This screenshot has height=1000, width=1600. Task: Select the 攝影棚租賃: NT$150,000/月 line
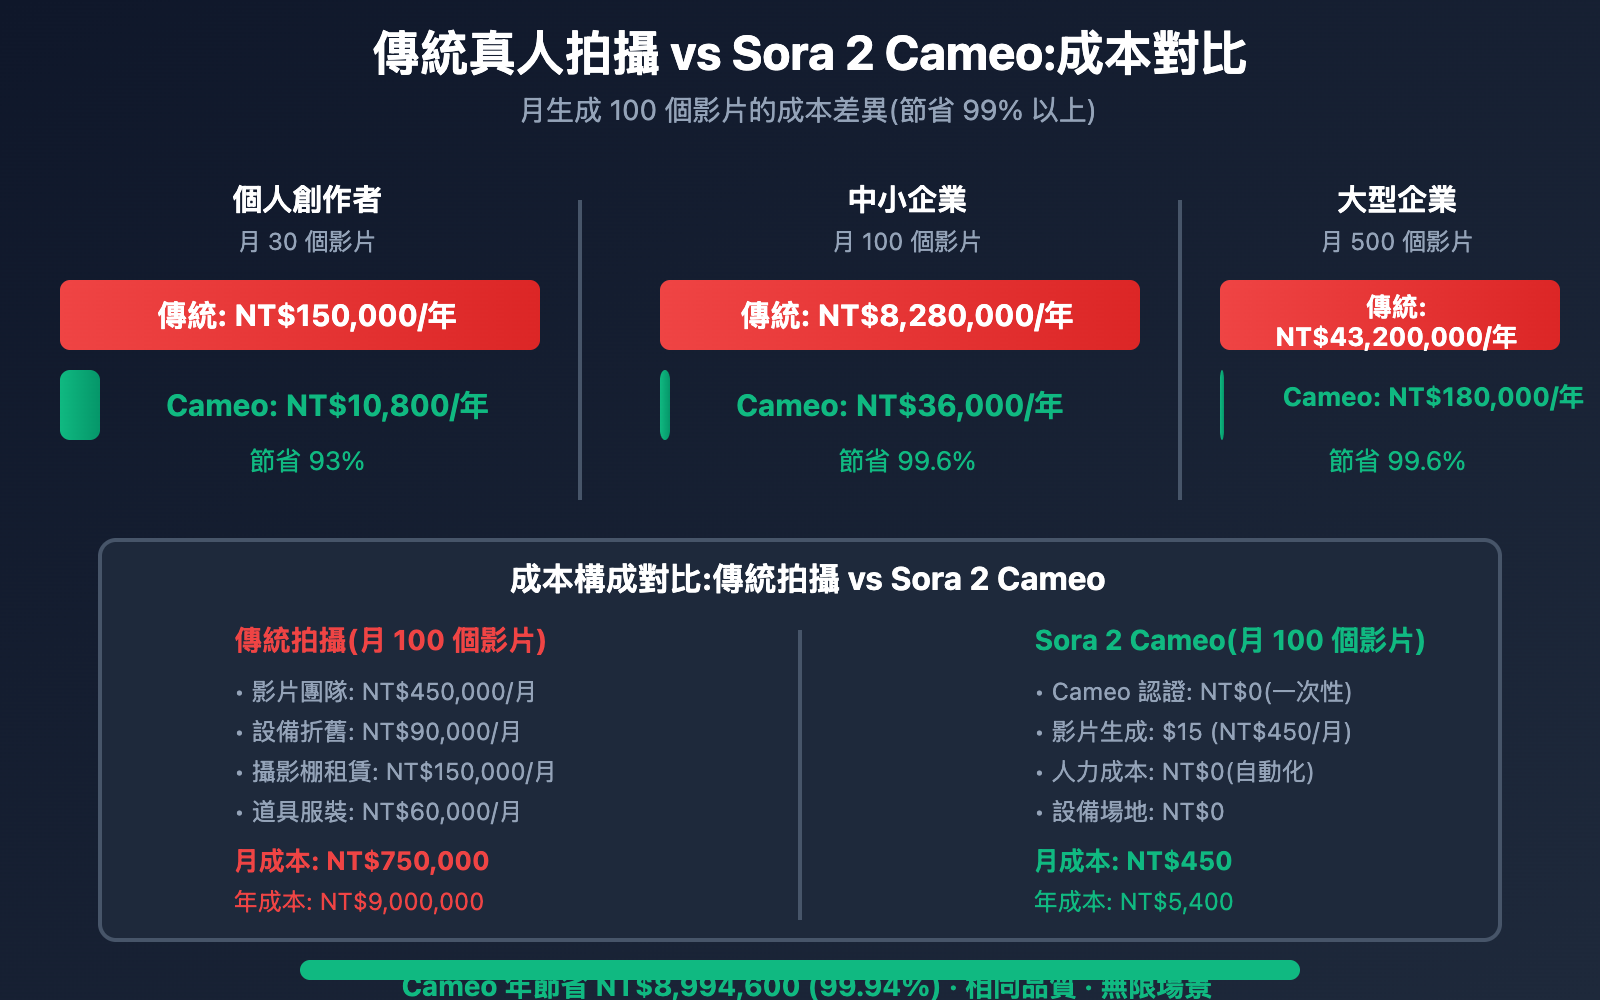[x=403, y=772]
